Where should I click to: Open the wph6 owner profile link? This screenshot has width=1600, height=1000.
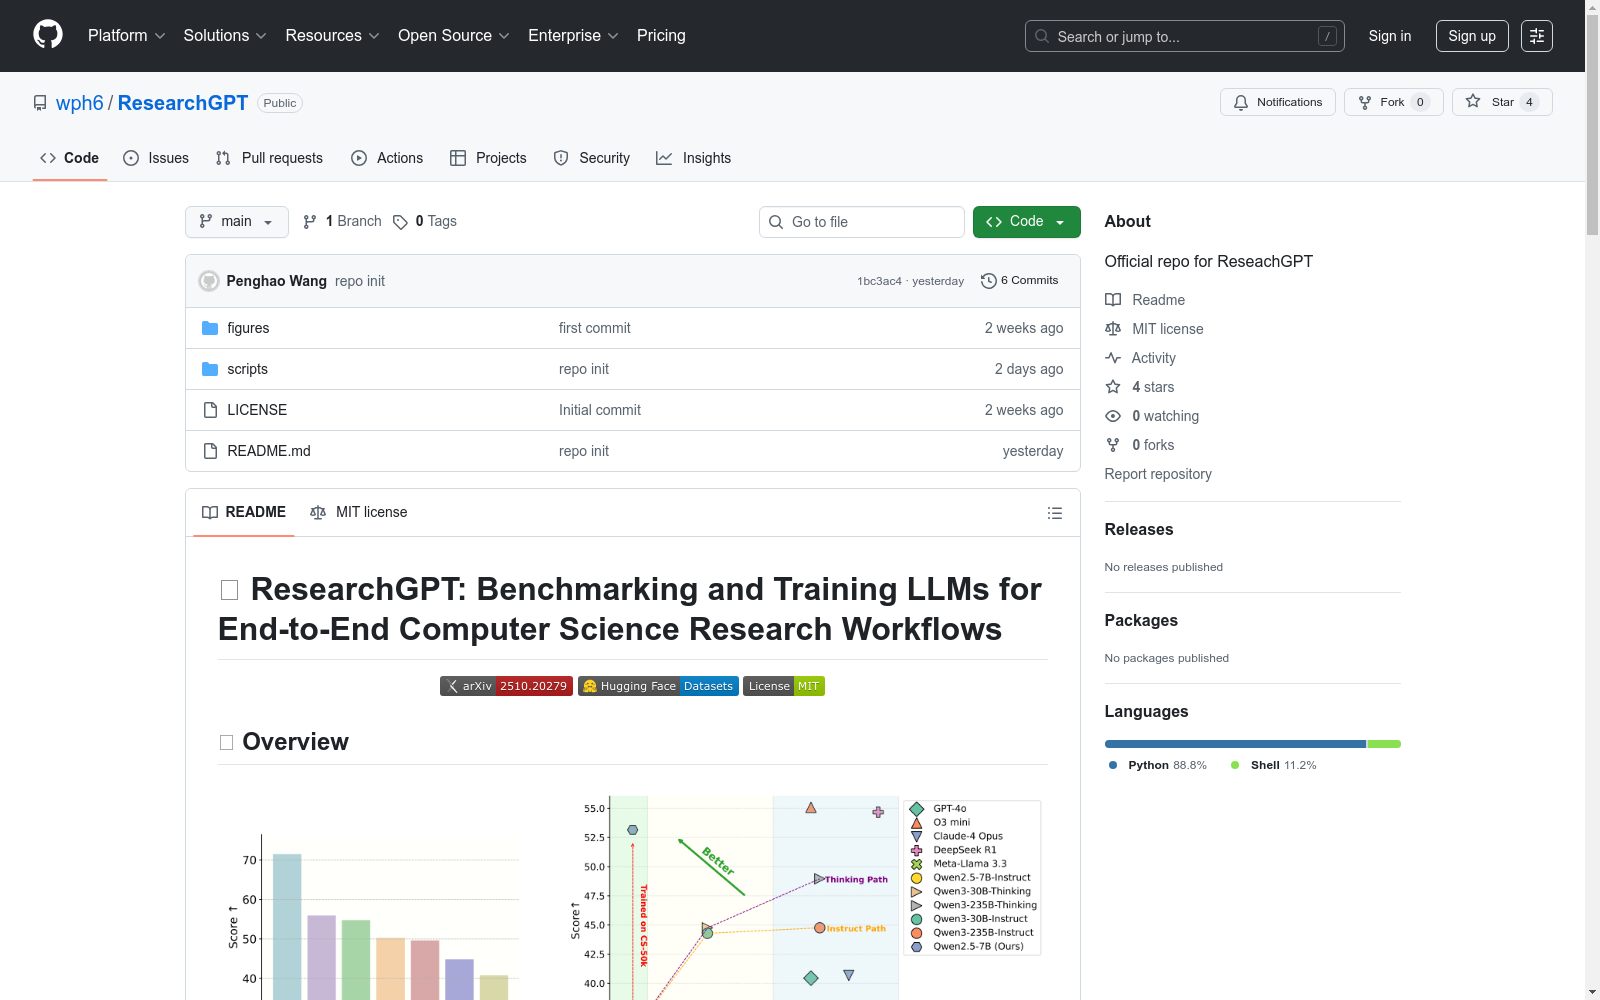click(80, 103)
